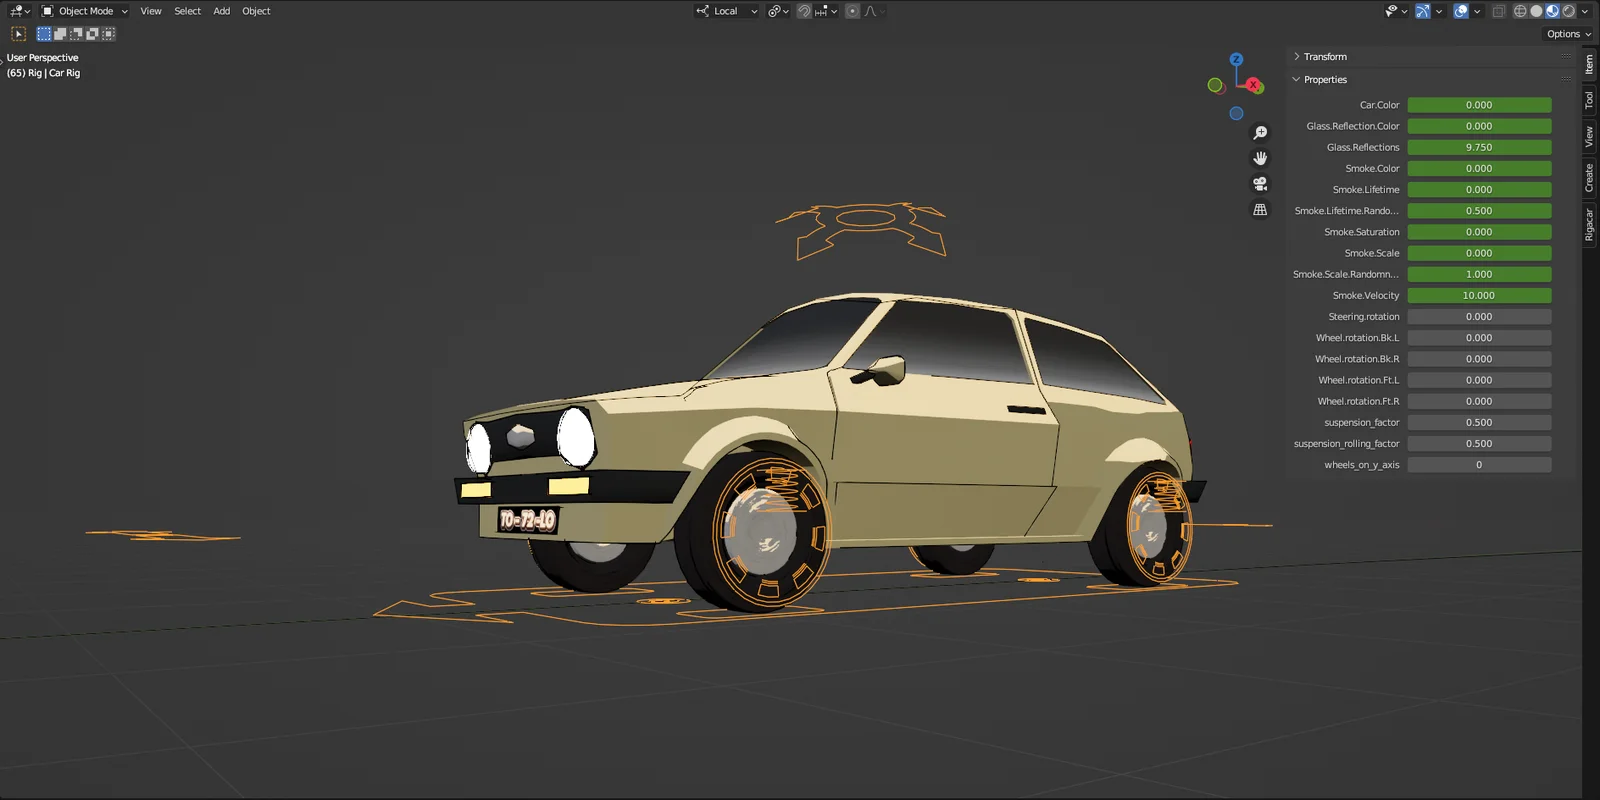The height and width of the screenshot is (800, 1600).
Task: Open the Object Mode dropdown
Action: pyautogui.click(x=85, y=11)
